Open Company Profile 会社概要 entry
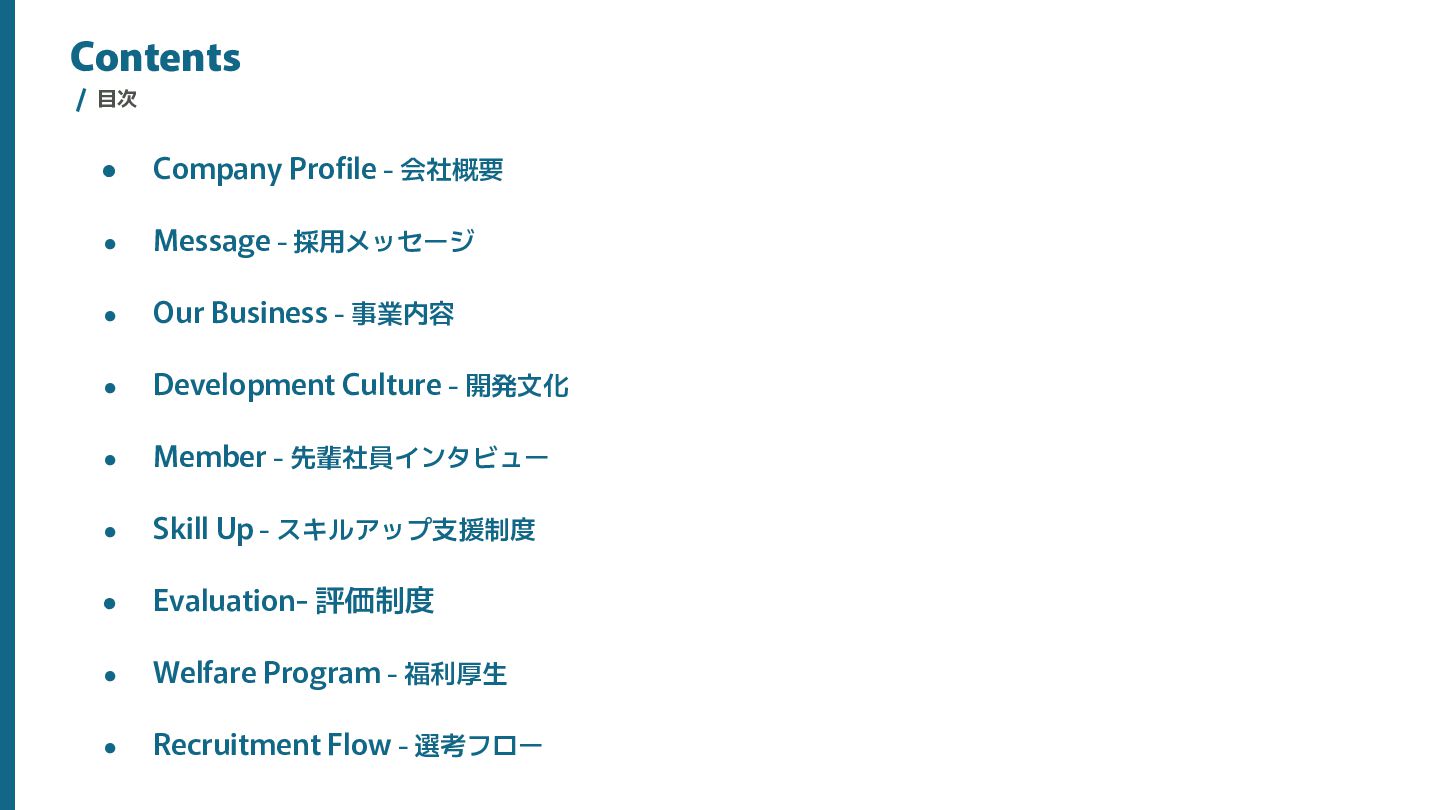Viewport: 1440px width, 810px height. coord(328,169)
